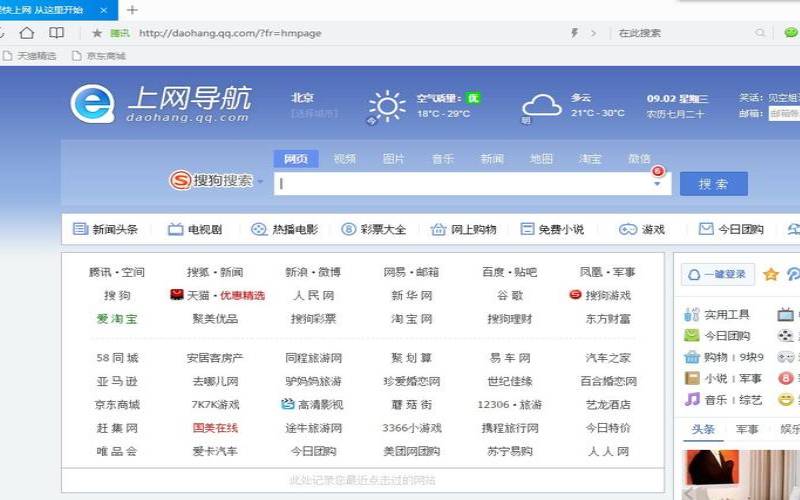This screenshot has height=500, width=800.
Task: Open the 12306·旅游 link
Action: [x=510, y=405]
